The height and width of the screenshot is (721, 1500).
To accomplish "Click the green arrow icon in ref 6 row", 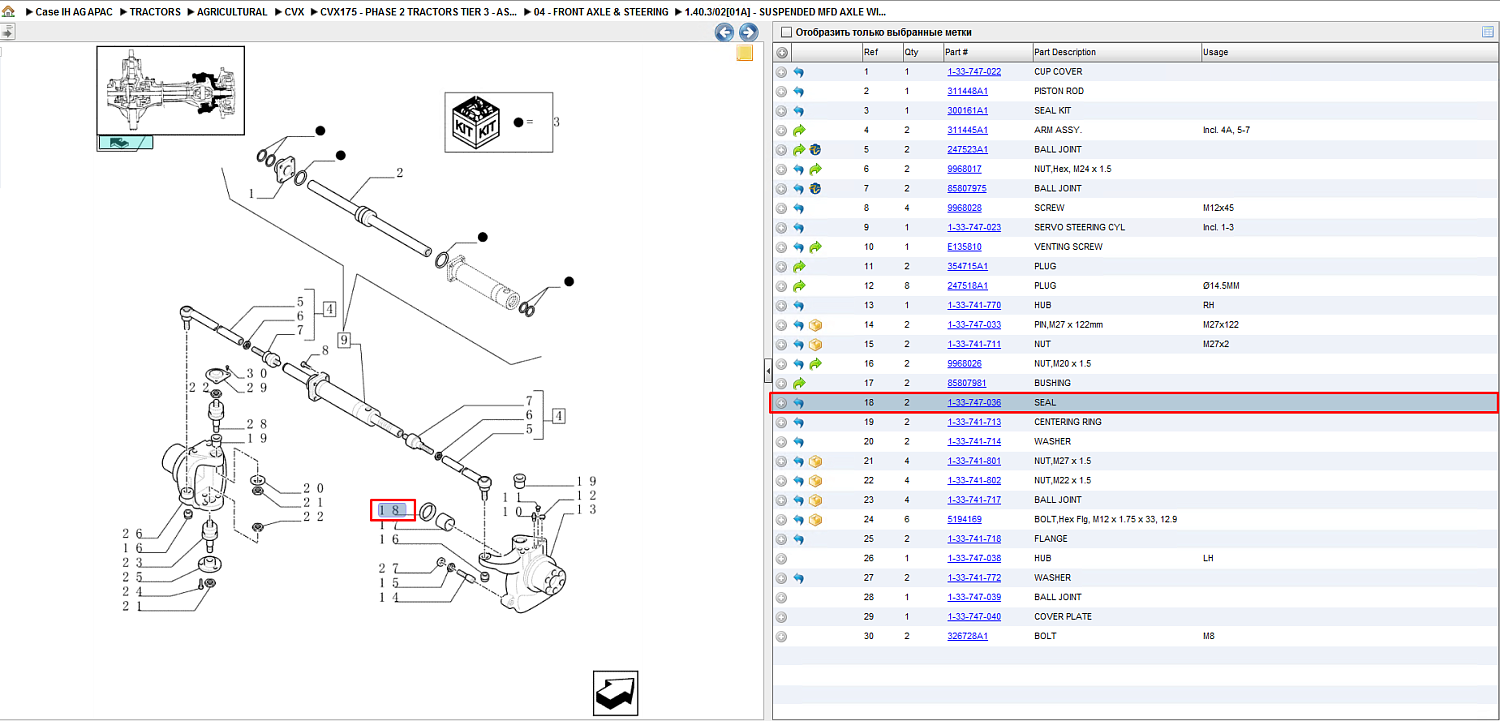I will pos(815,169).
